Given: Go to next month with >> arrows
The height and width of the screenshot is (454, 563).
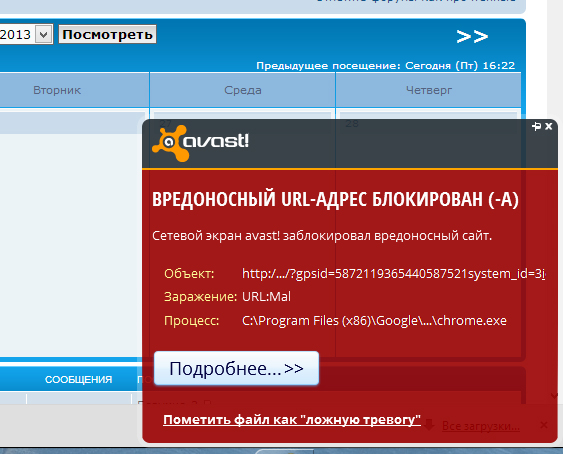Looking at the screenshot, I should 472,36.
